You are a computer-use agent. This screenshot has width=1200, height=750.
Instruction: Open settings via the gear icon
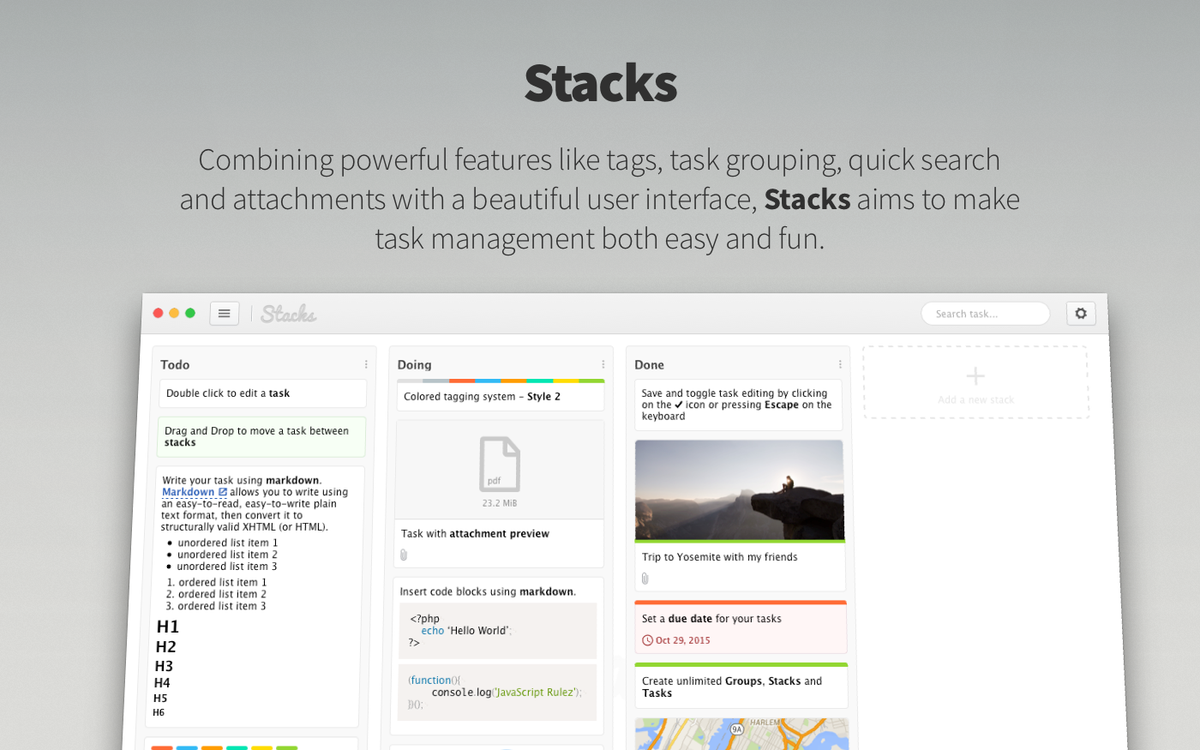point(1080,313)
